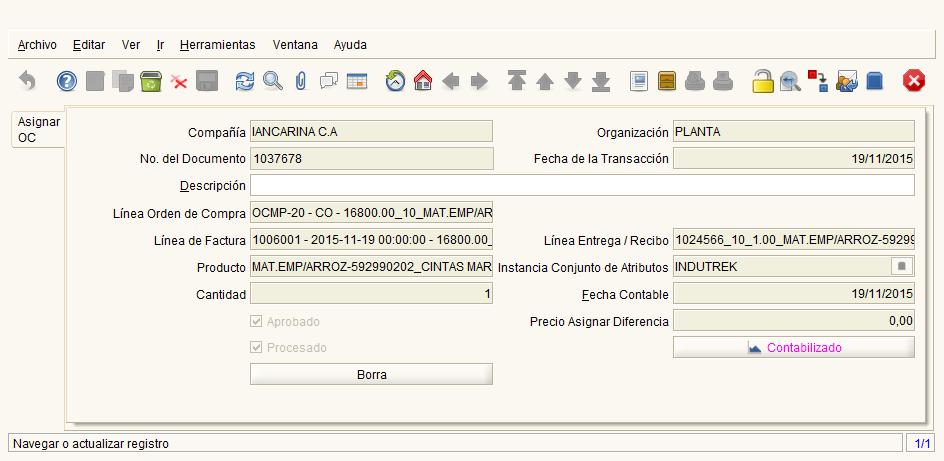Click the yellow padlock record lock icon
Screen dimensions: 944x461
point(763,81)
